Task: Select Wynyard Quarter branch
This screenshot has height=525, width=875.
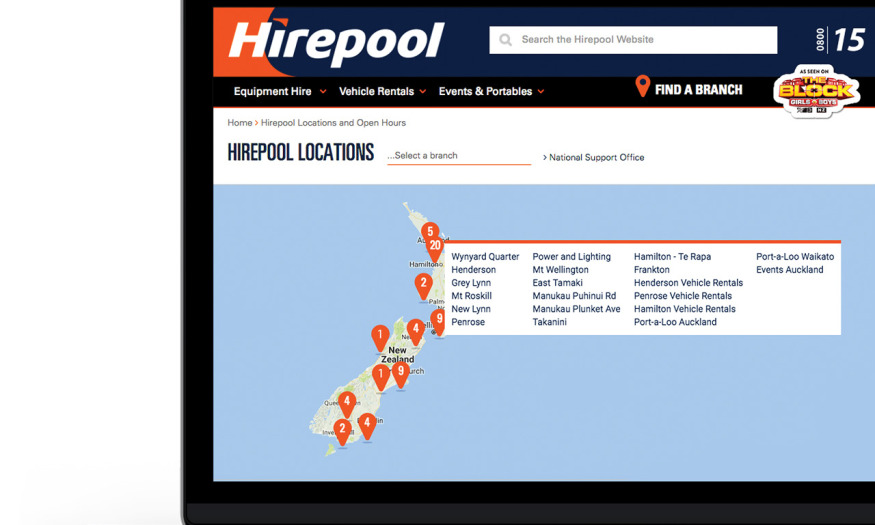Action: tap(485, 257)
